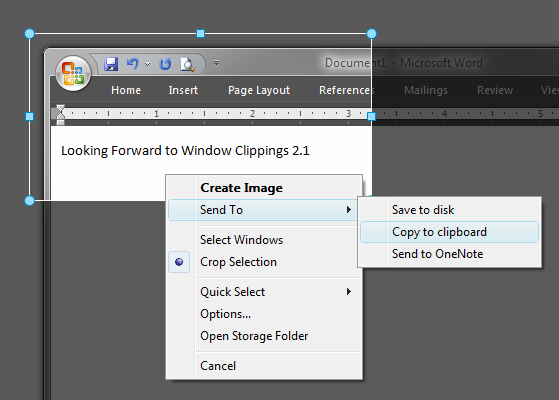Expand the Quick Select submenu arrow
Viewport: 559px width, 400px height.
pos(349,292)
